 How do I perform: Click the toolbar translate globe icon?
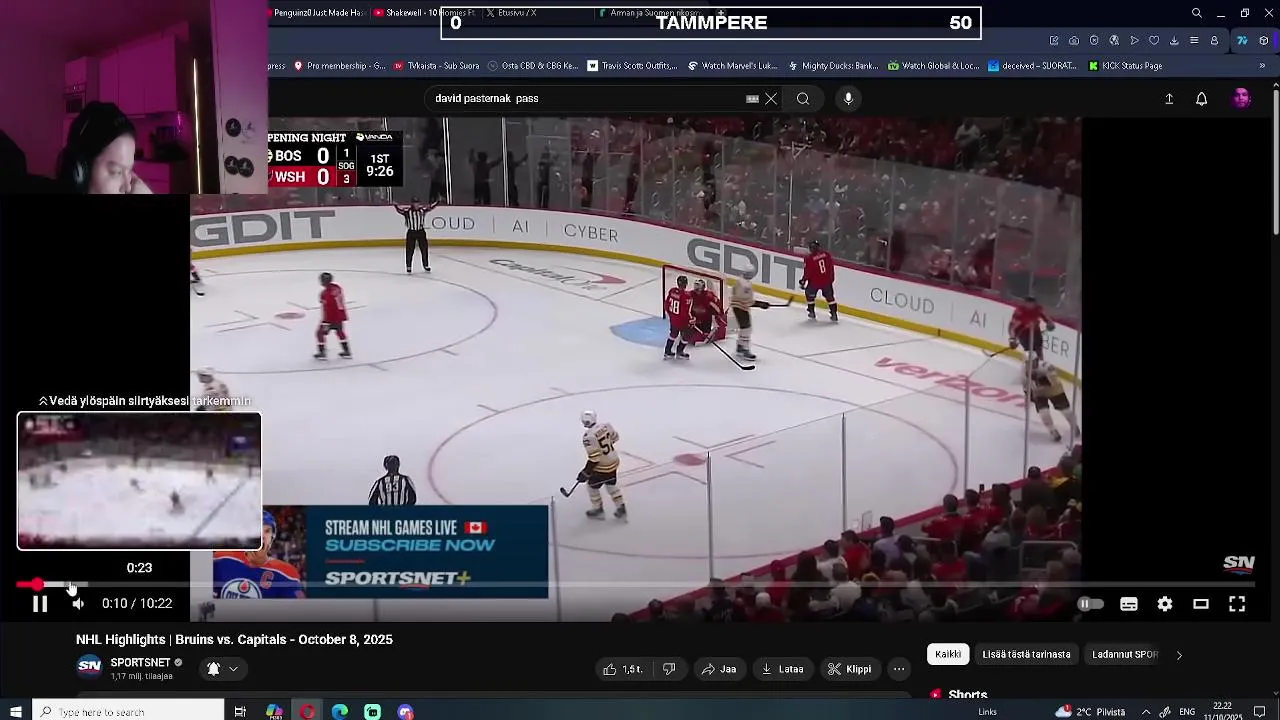[1114, 41]
